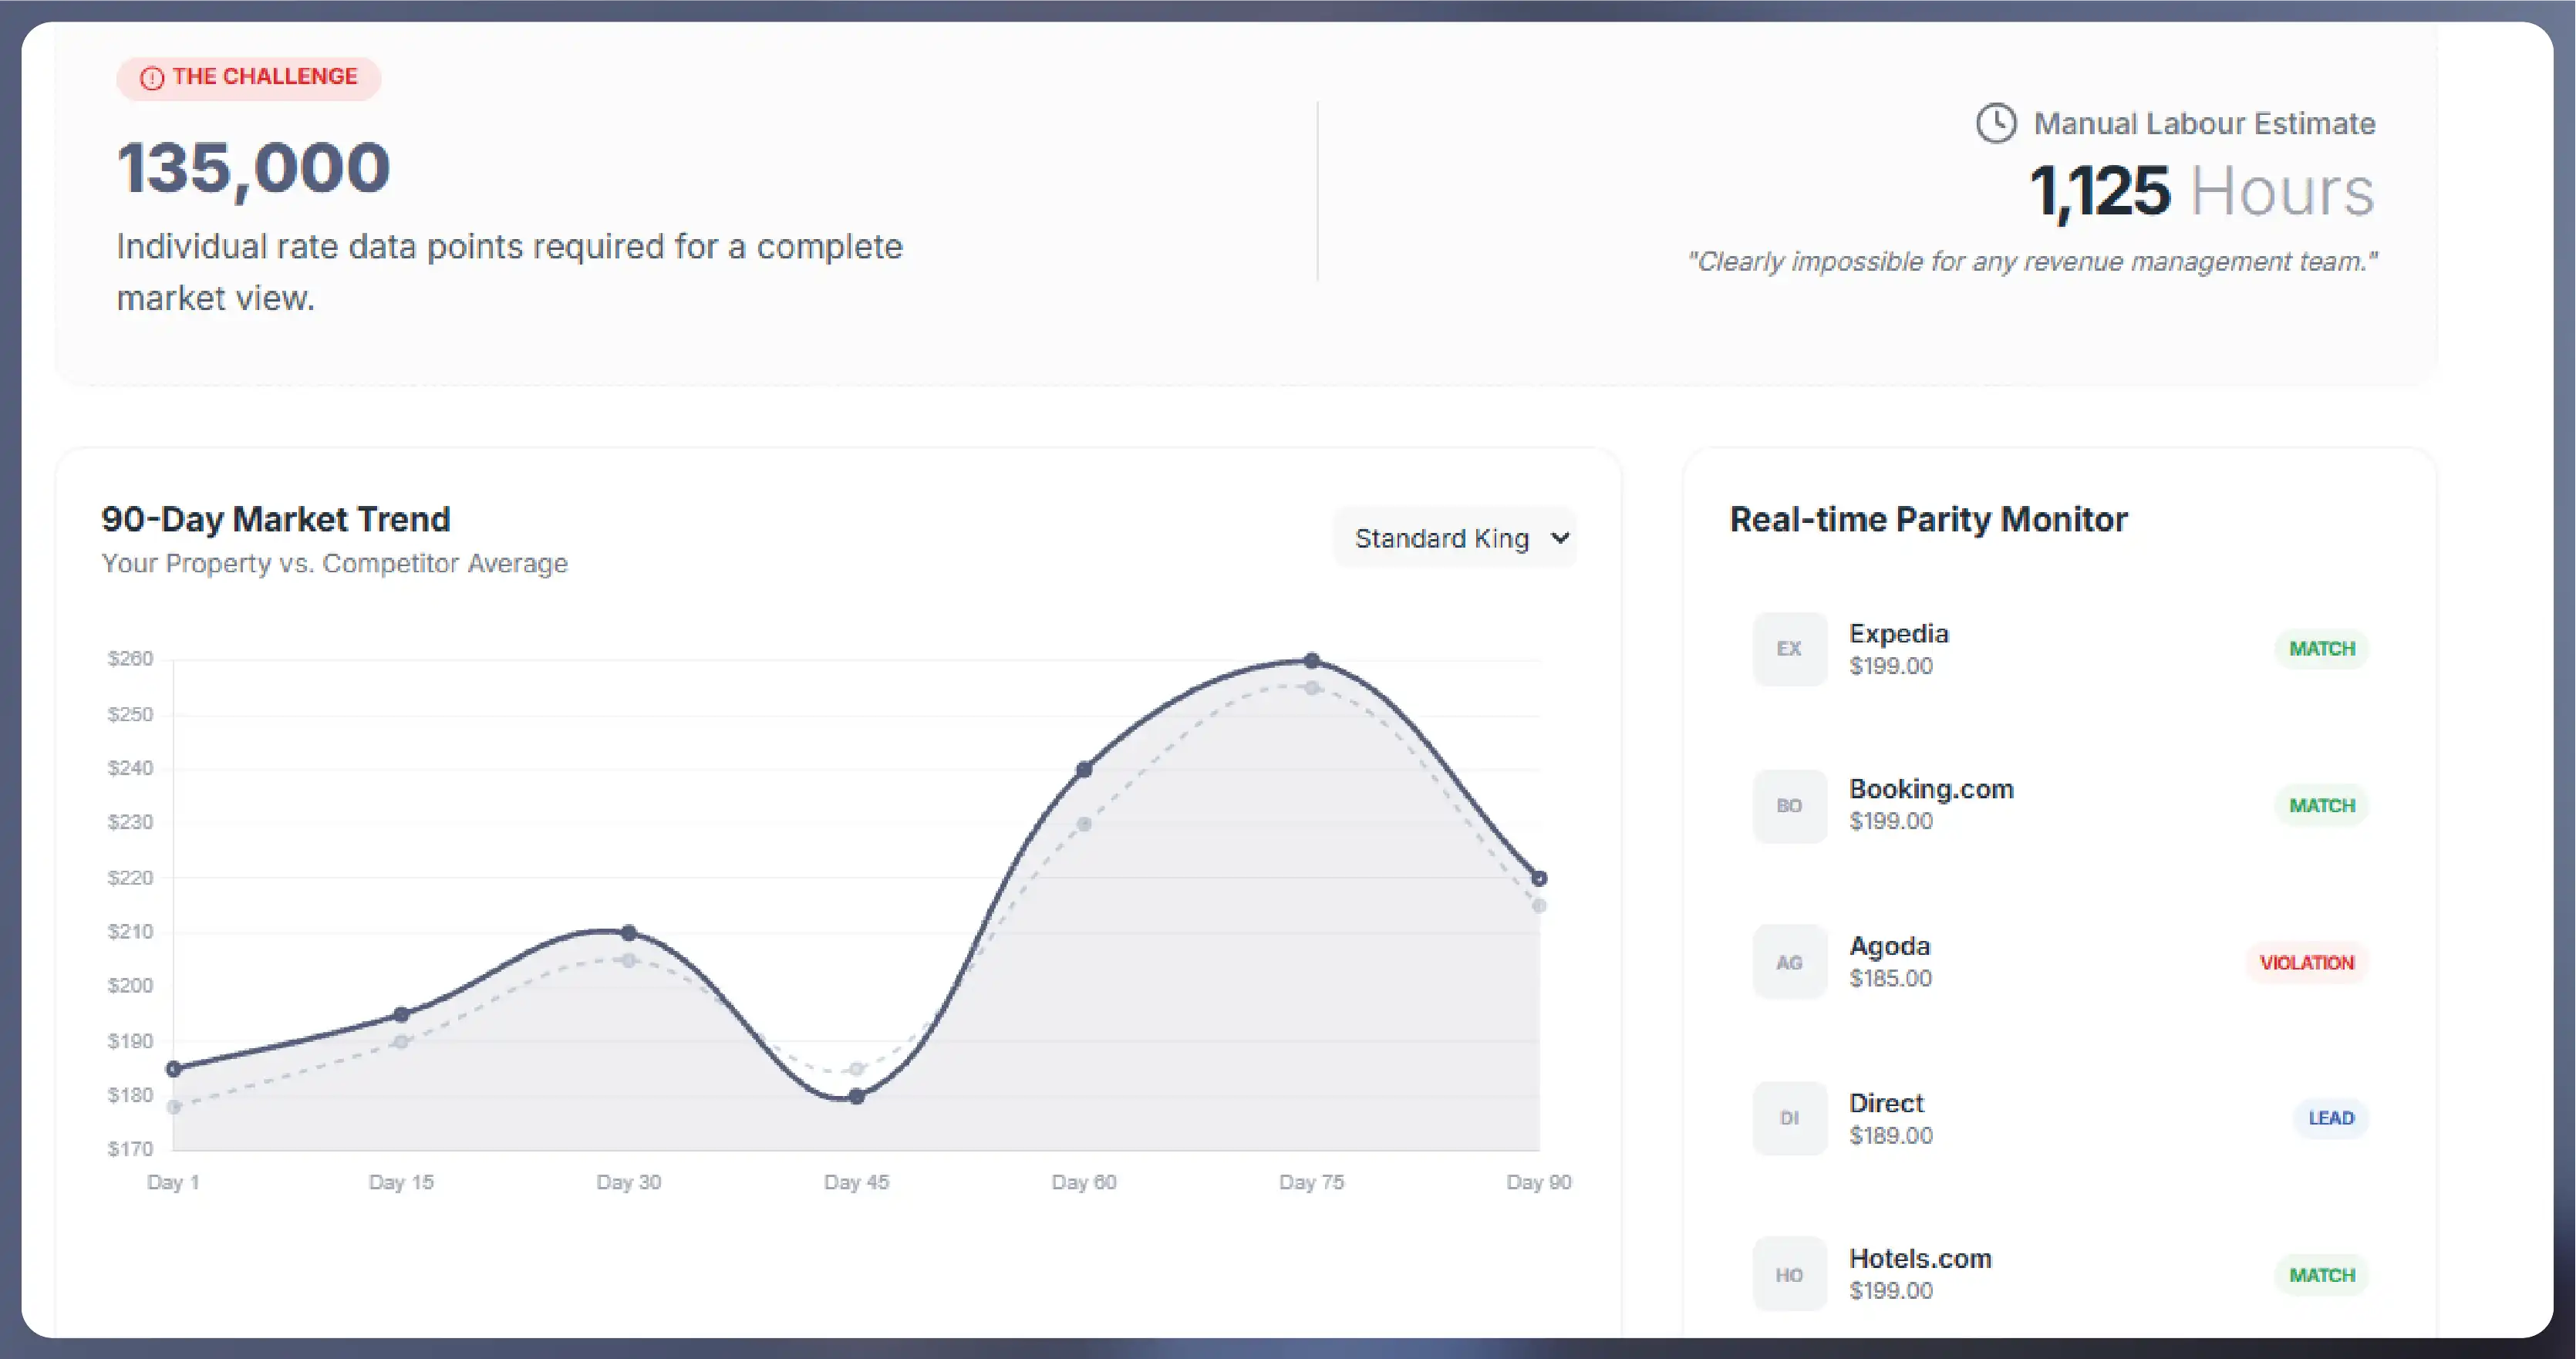Select the 90-Day Market Trend heading

276,519
